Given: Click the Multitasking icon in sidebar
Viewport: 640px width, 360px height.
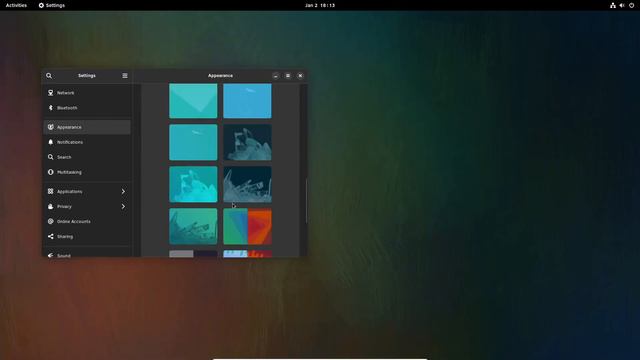Looking at the screenshot, I should pyautogui.click(x=51, y=172).
